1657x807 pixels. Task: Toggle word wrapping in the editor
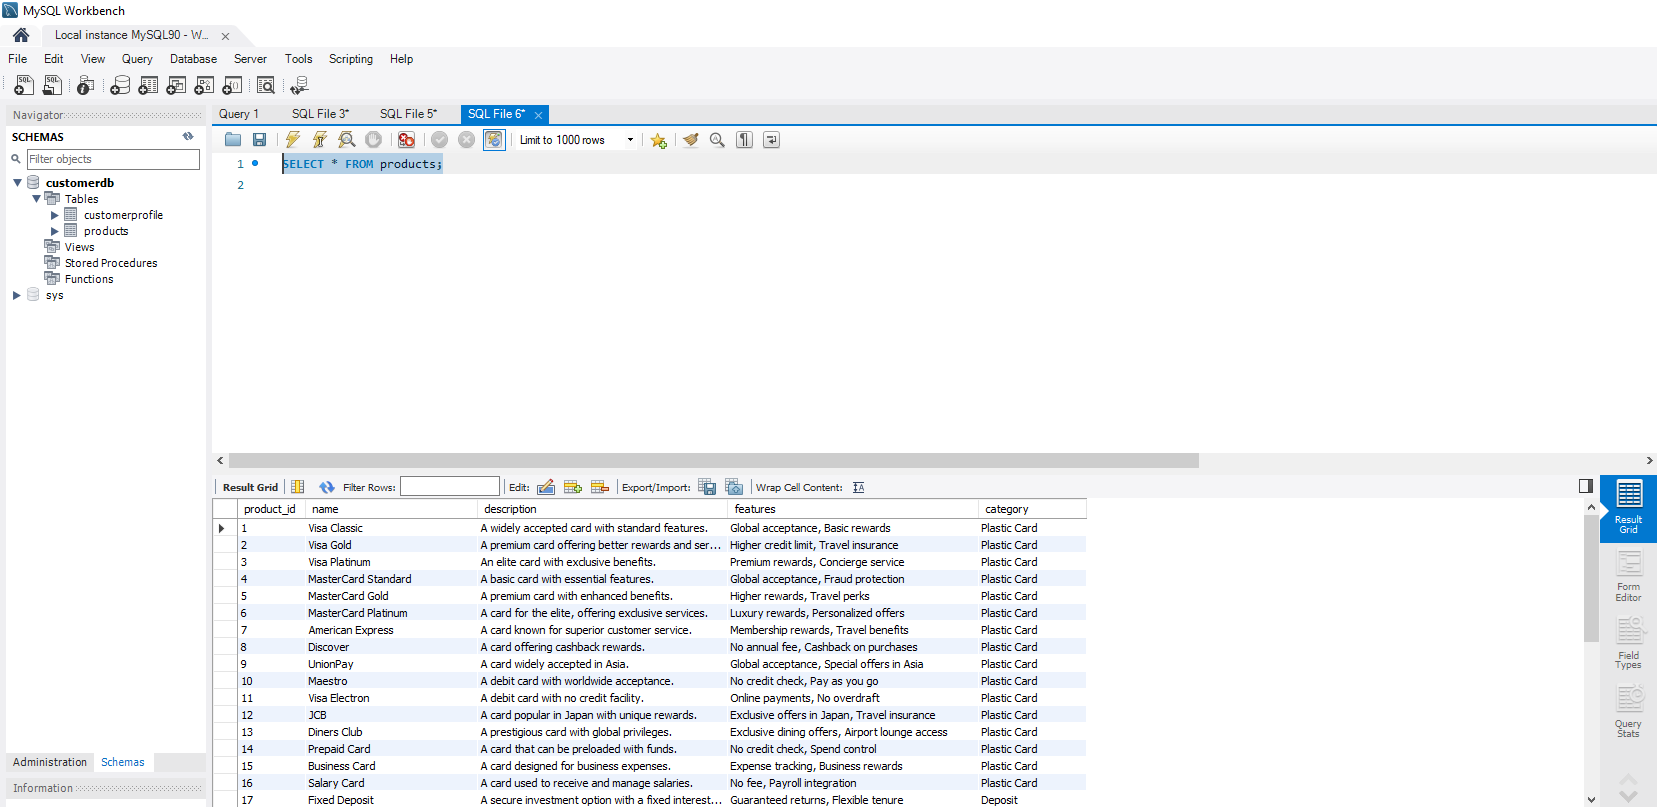771,140
